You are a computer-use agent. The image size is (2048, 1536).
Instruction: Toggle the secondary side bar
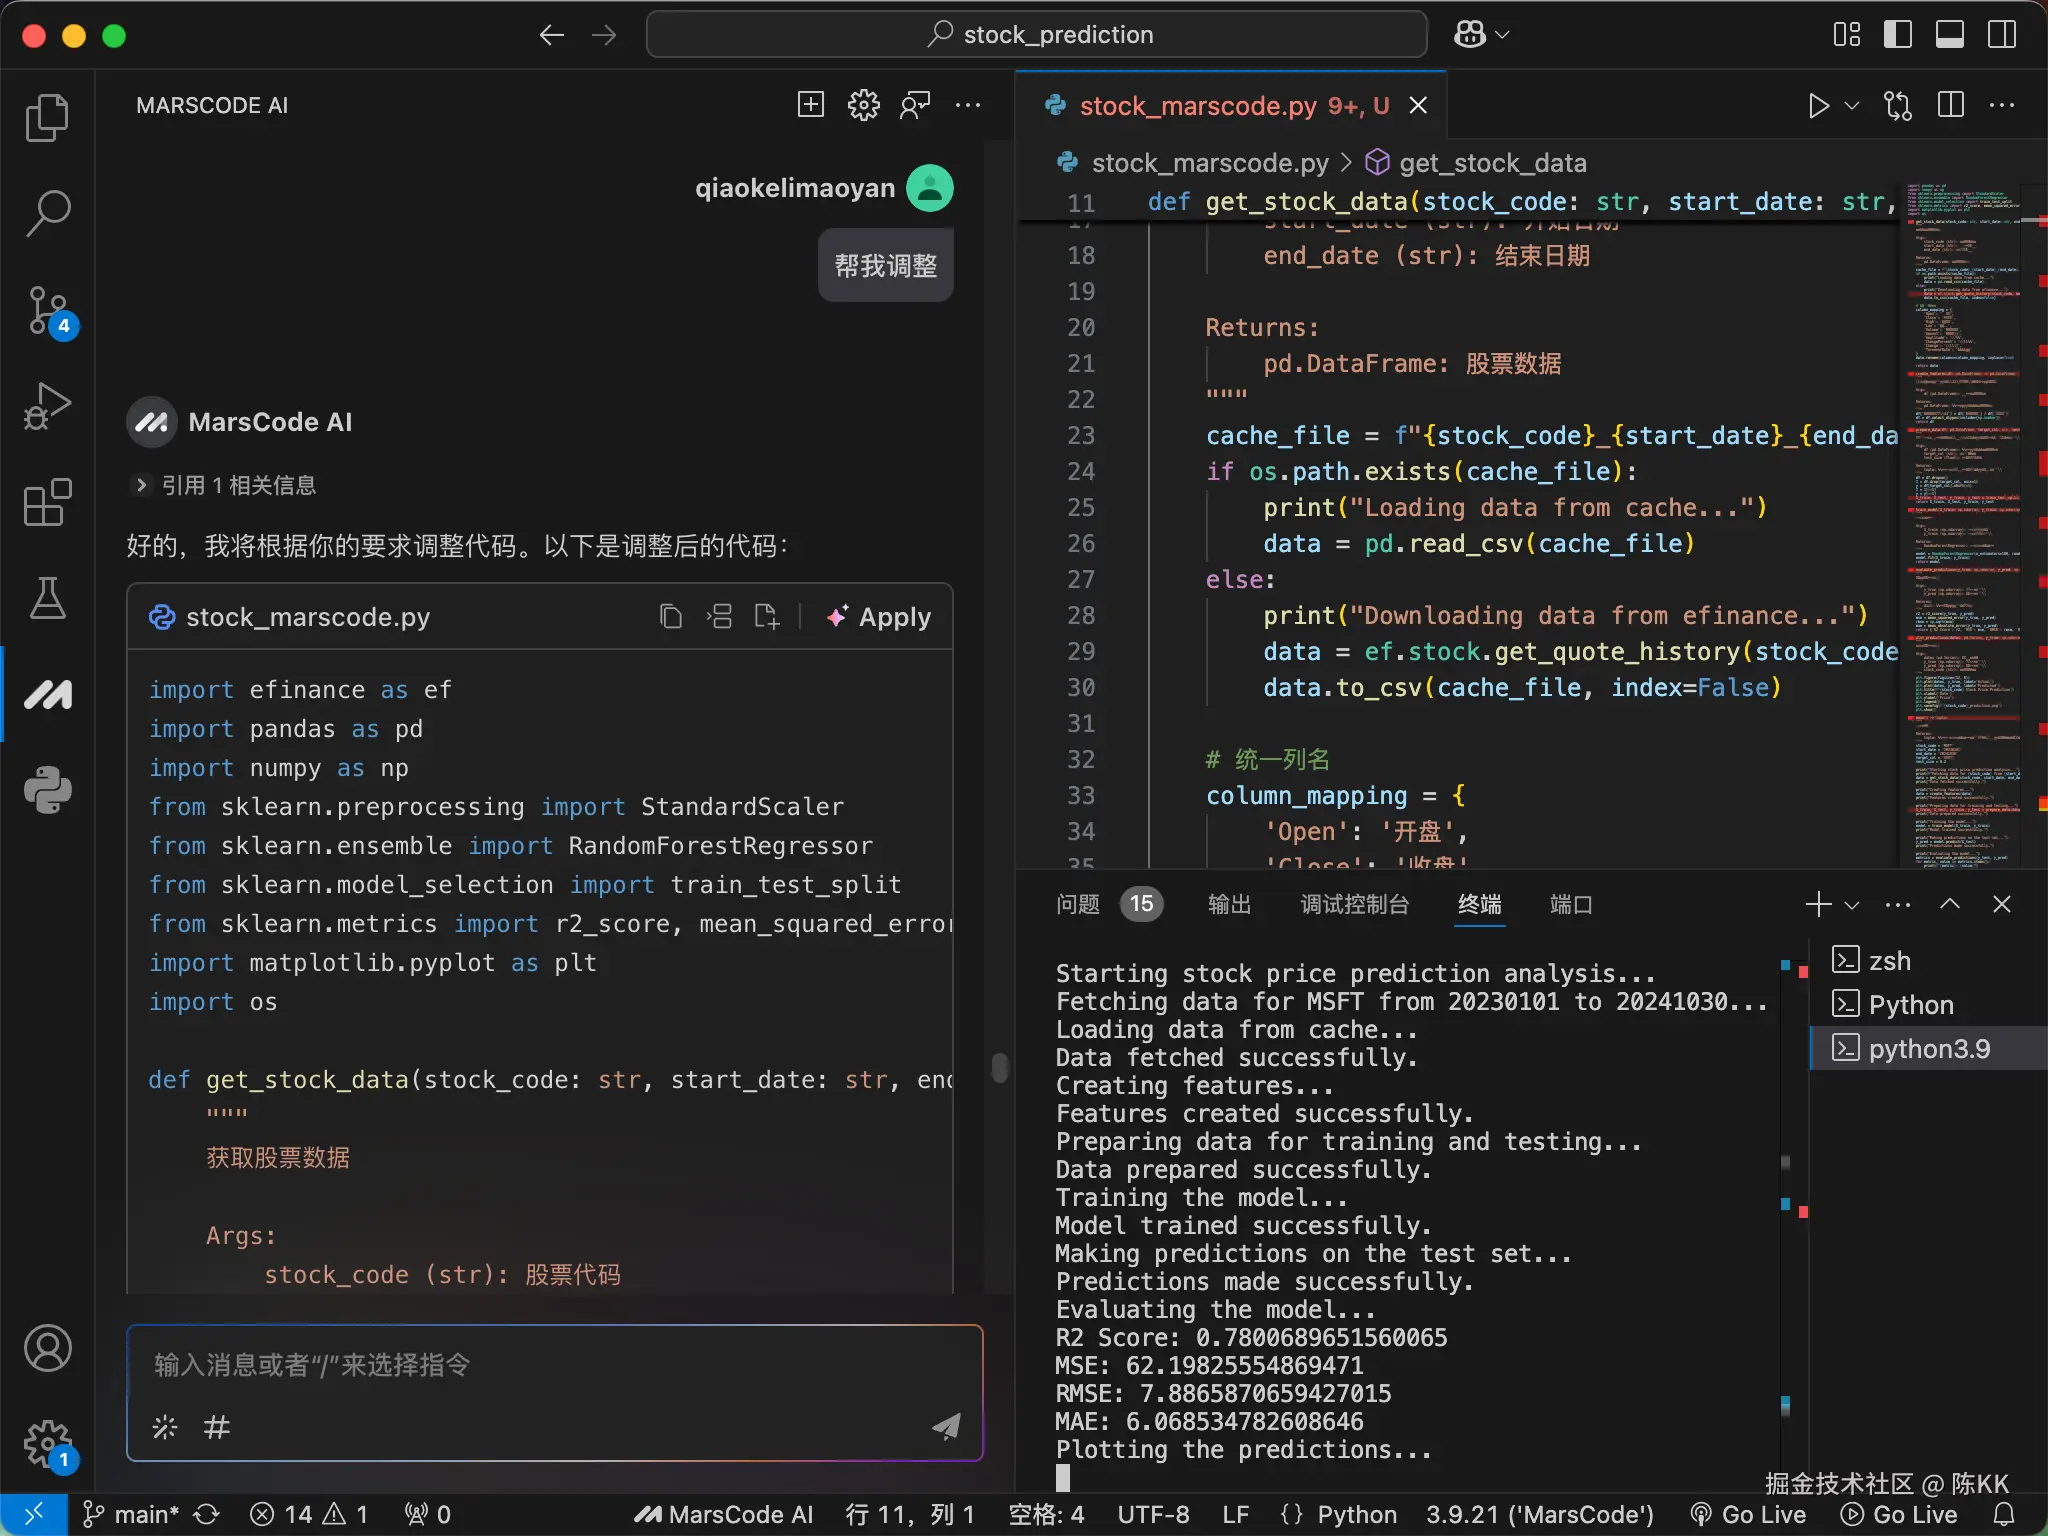tap(2001, 35)
